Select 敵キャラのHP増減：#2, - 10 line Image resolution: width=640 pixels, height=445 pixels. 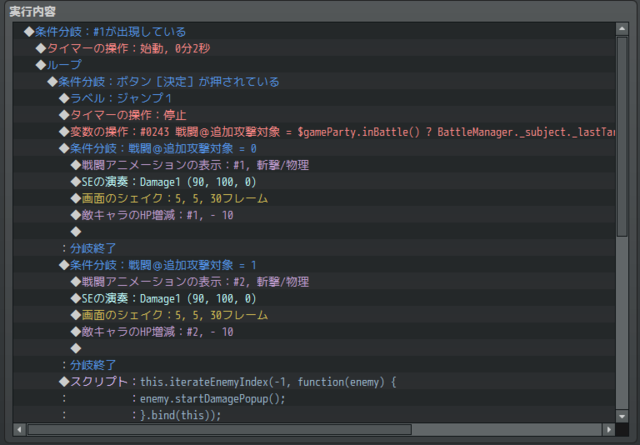[x=314, y=332]
